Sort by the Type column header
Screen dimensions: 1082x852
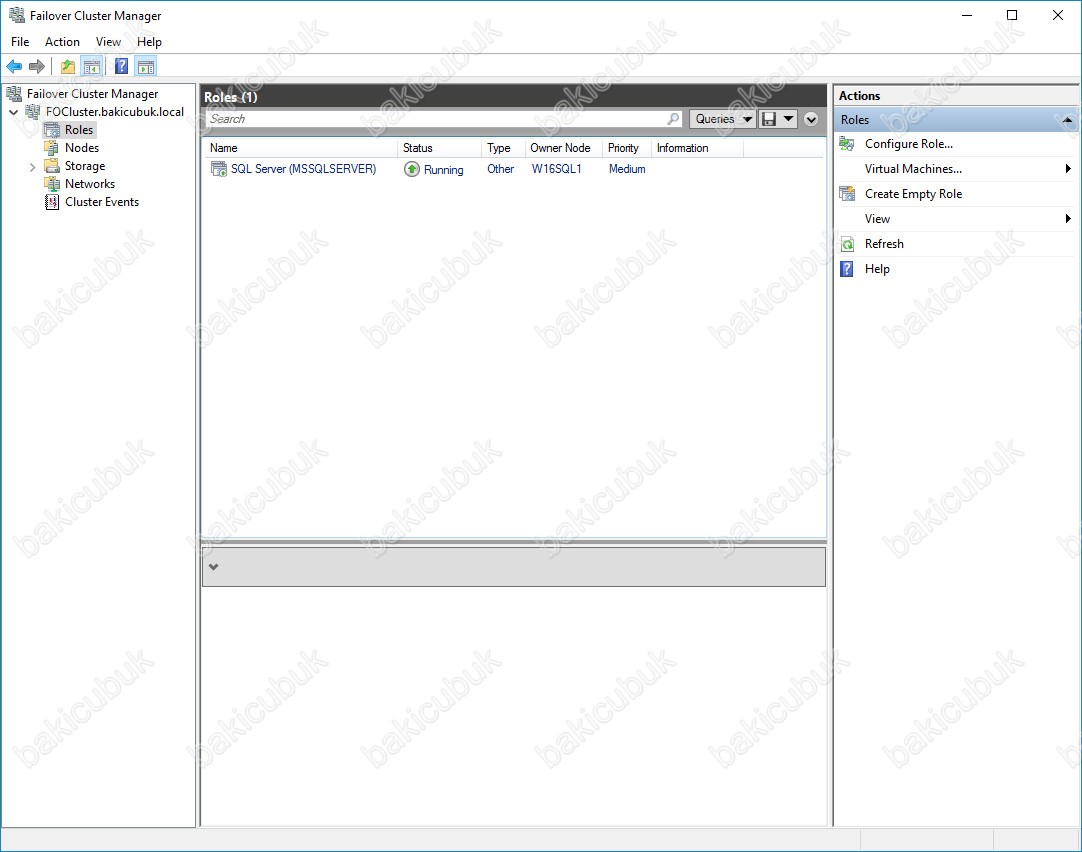[502, 148]
